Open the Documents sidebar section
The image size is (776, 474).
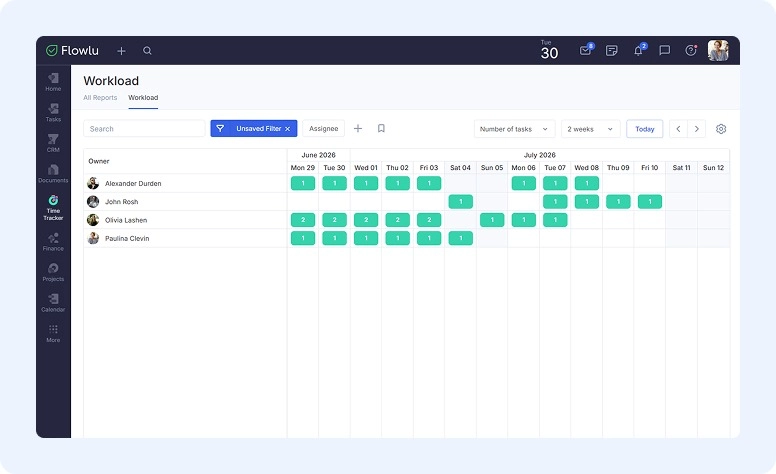[53, 174]
